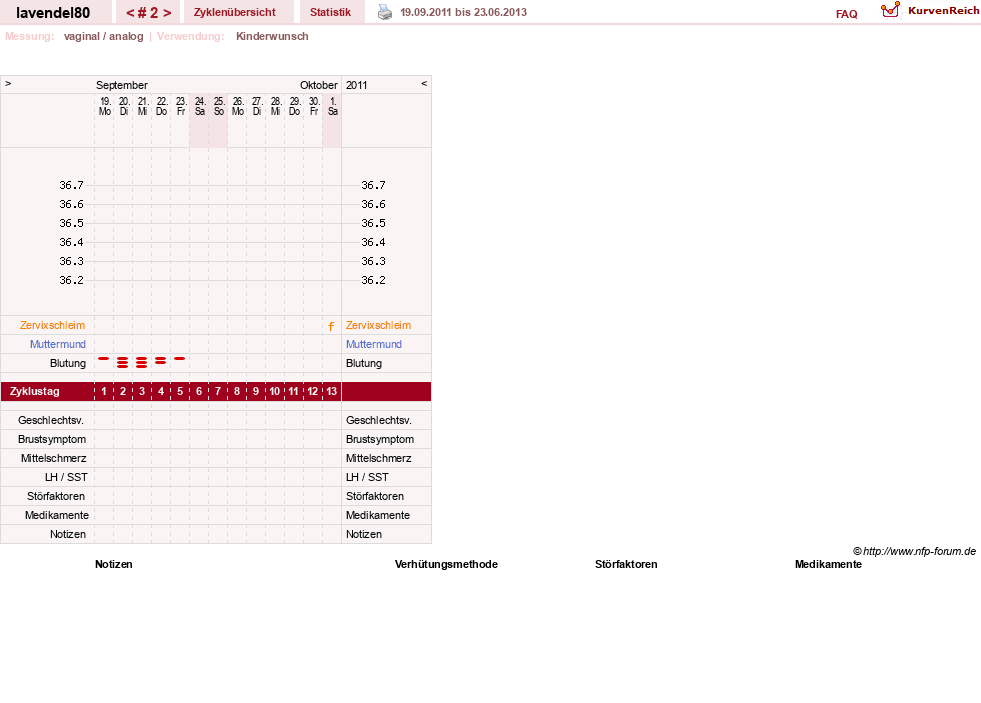Click medium bleeding mark on September 22
Image resolution: width=981 pixels, height=703 pixels.
tap(161, 361)
